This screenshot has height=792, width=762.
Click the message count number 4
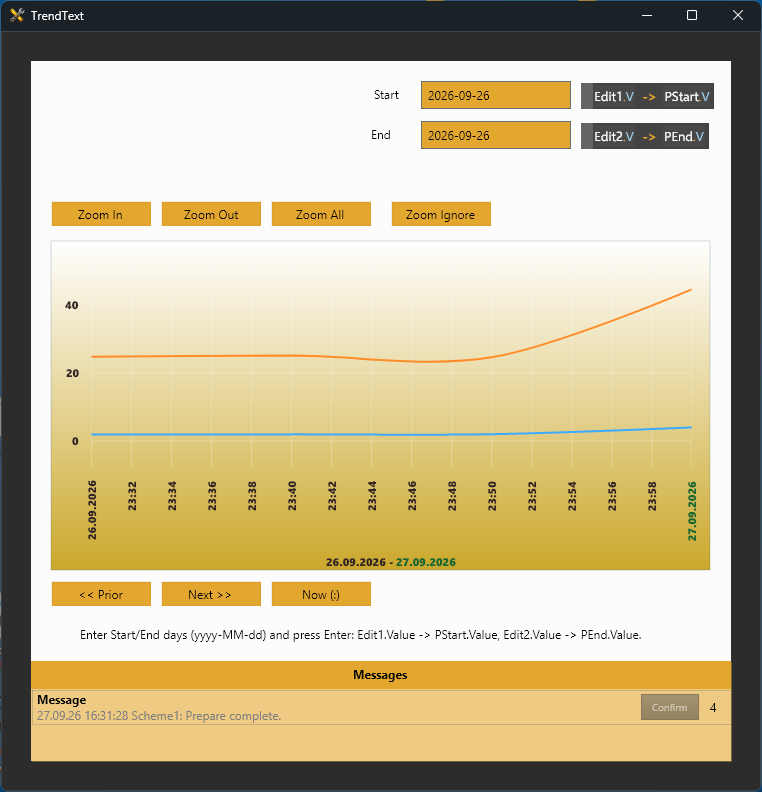point(713,708)
